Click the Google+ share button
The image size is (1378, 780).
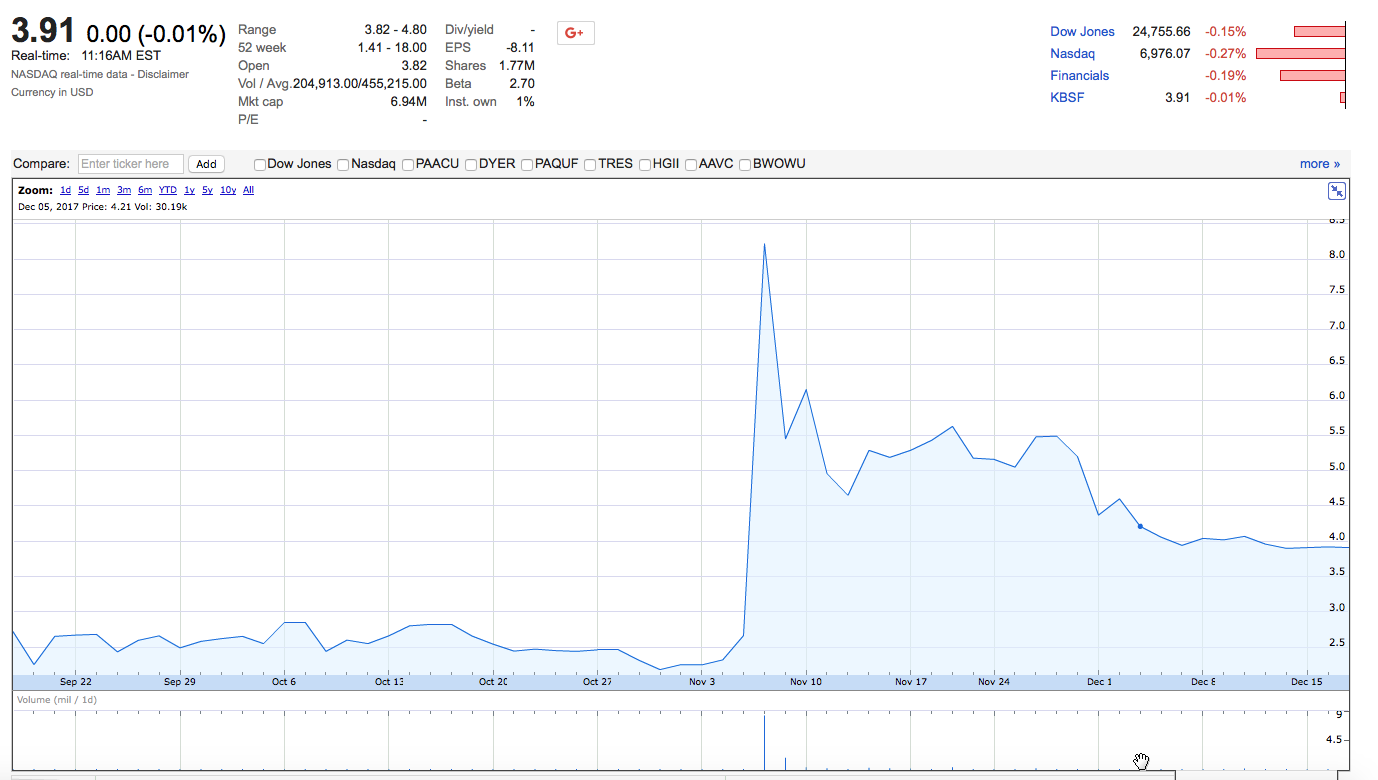coord(575,33)
